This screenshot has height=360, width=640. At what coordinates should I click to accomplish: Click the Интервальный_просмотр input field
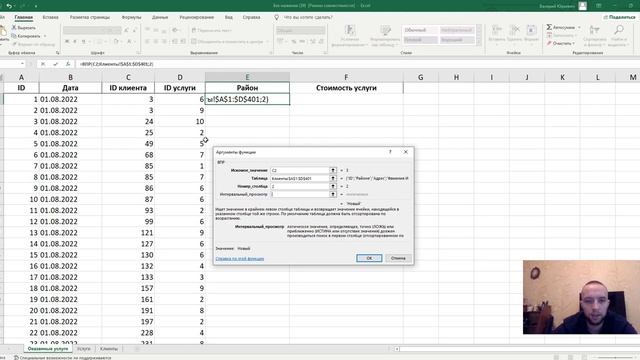[x=300, y=194]
